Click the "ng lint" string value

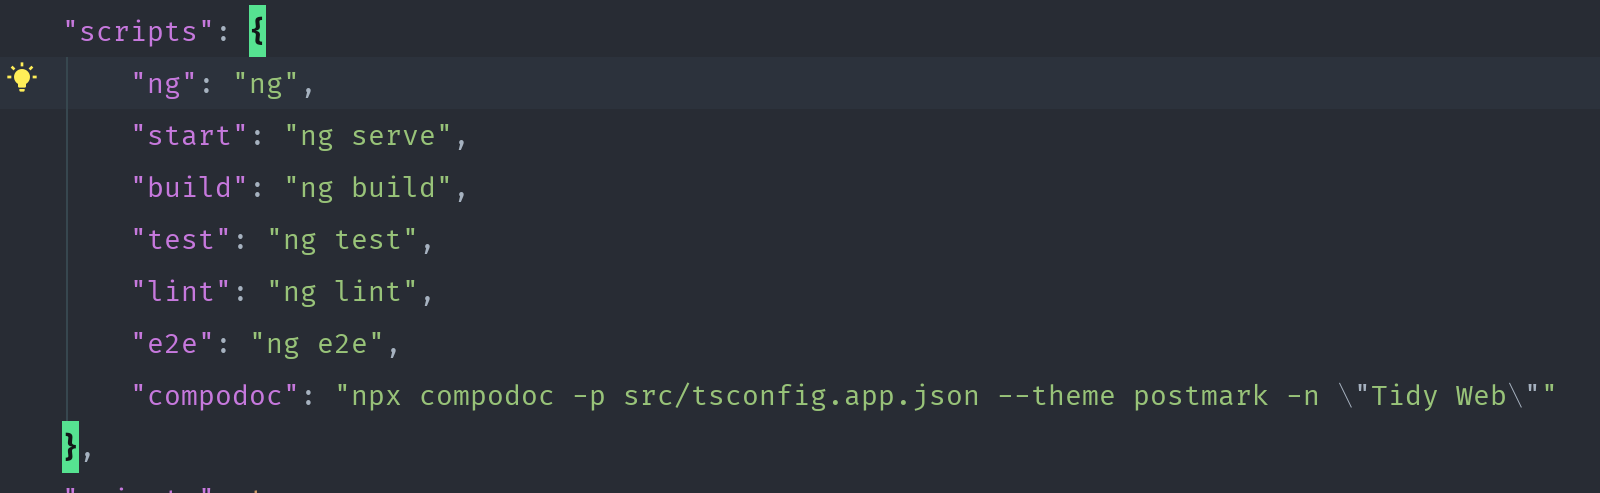tap(342, 292)
